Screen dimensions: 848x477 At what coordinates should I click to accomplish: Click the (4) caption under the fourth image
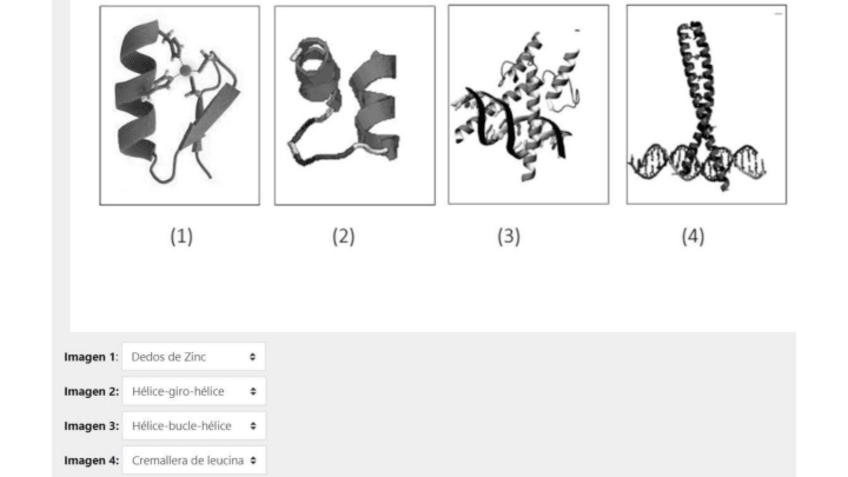point(693,236)
